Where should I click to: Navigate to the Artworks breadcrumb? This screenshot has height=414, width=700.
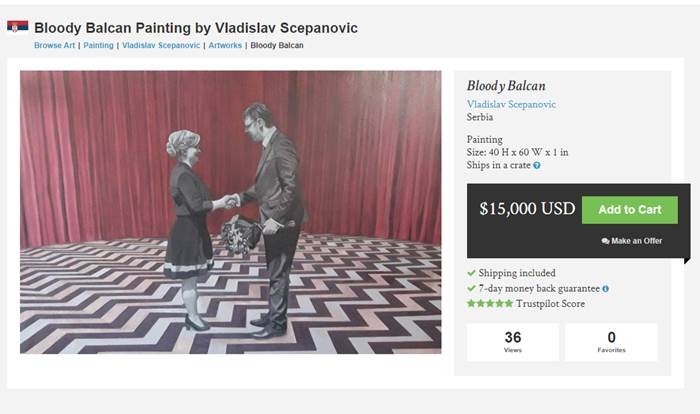point(225,45)
